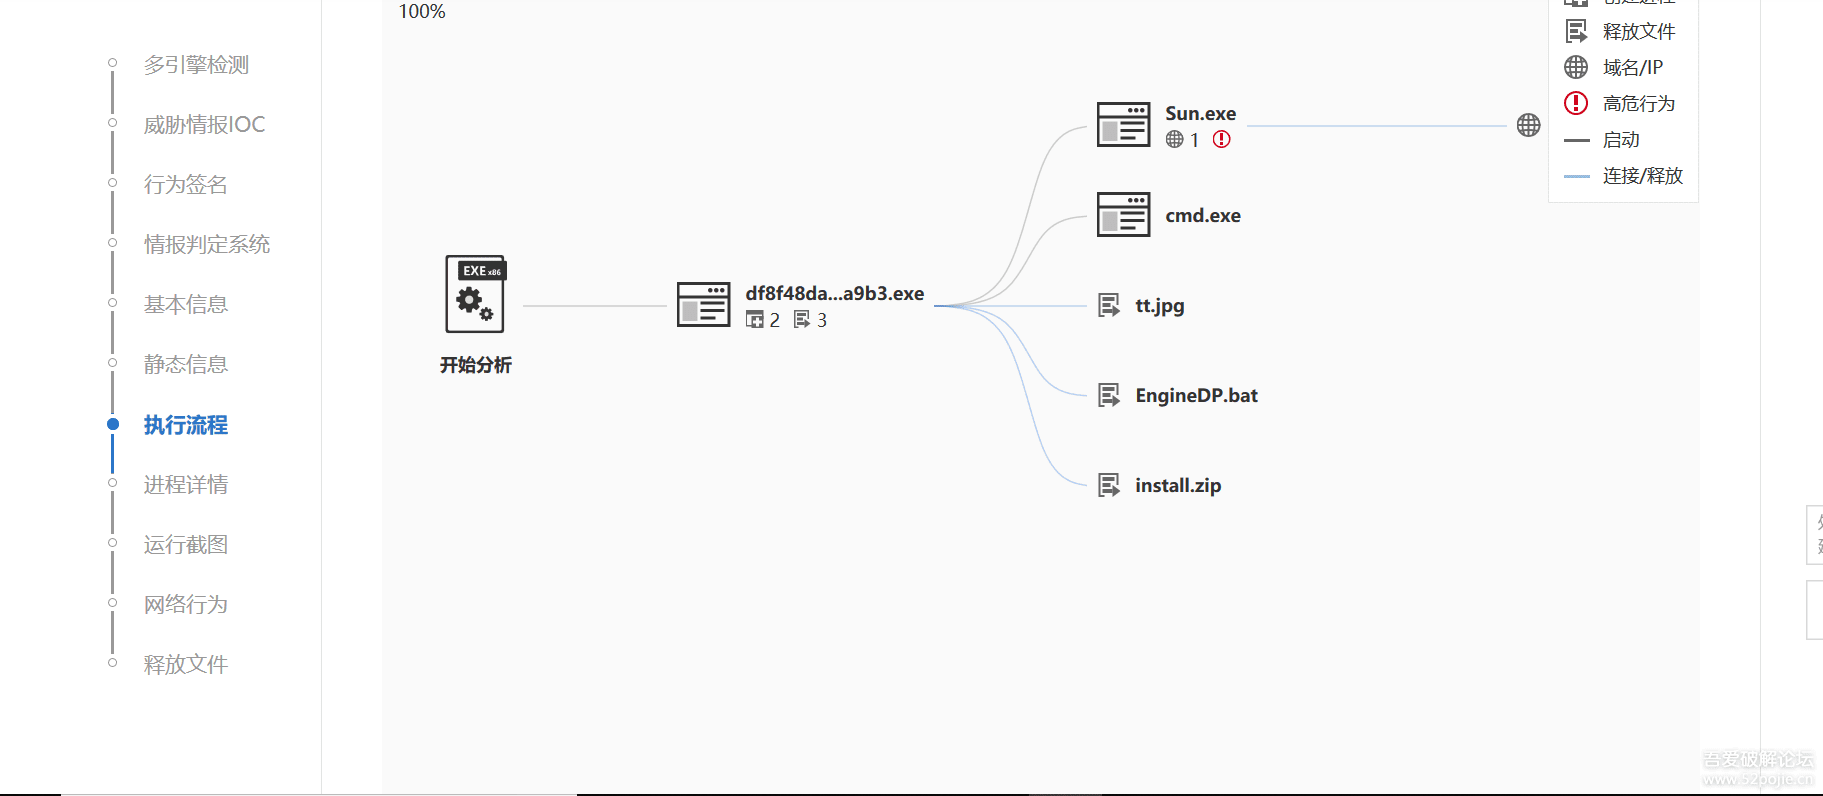Click the df8f48da...a9b3.exe process window icon
Viewport: 1823px width, 796px height.
pos(704,304)
